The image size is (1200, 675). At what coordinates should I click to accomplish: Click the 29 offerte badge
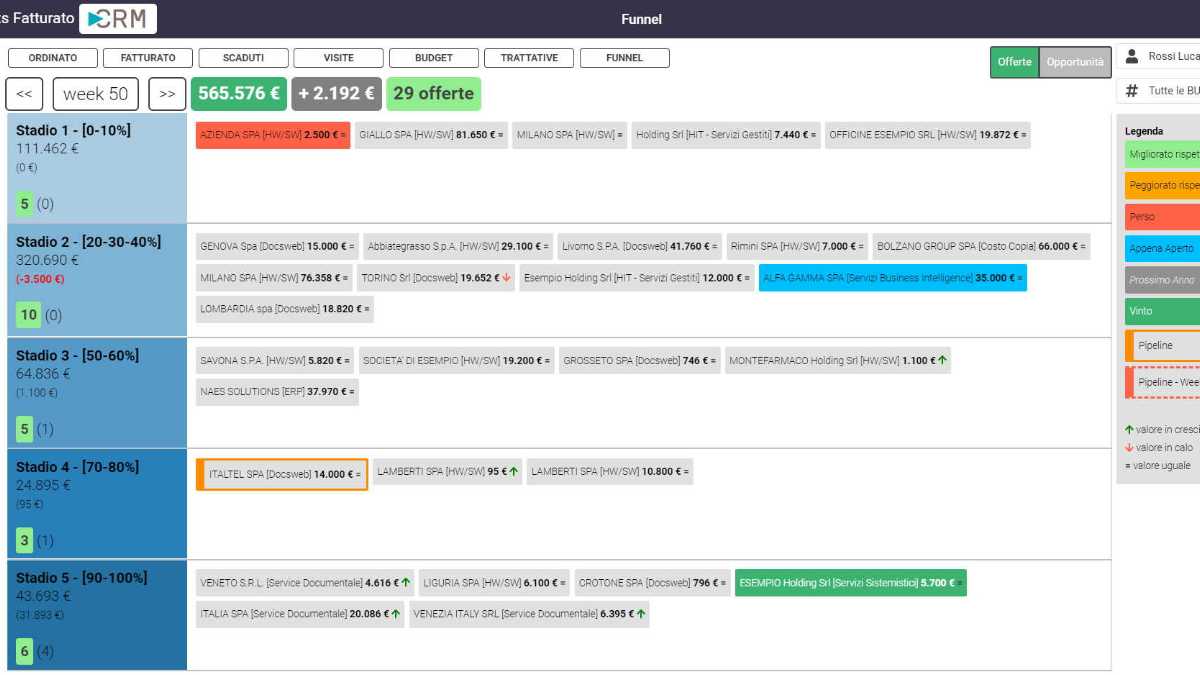[433, 94]
